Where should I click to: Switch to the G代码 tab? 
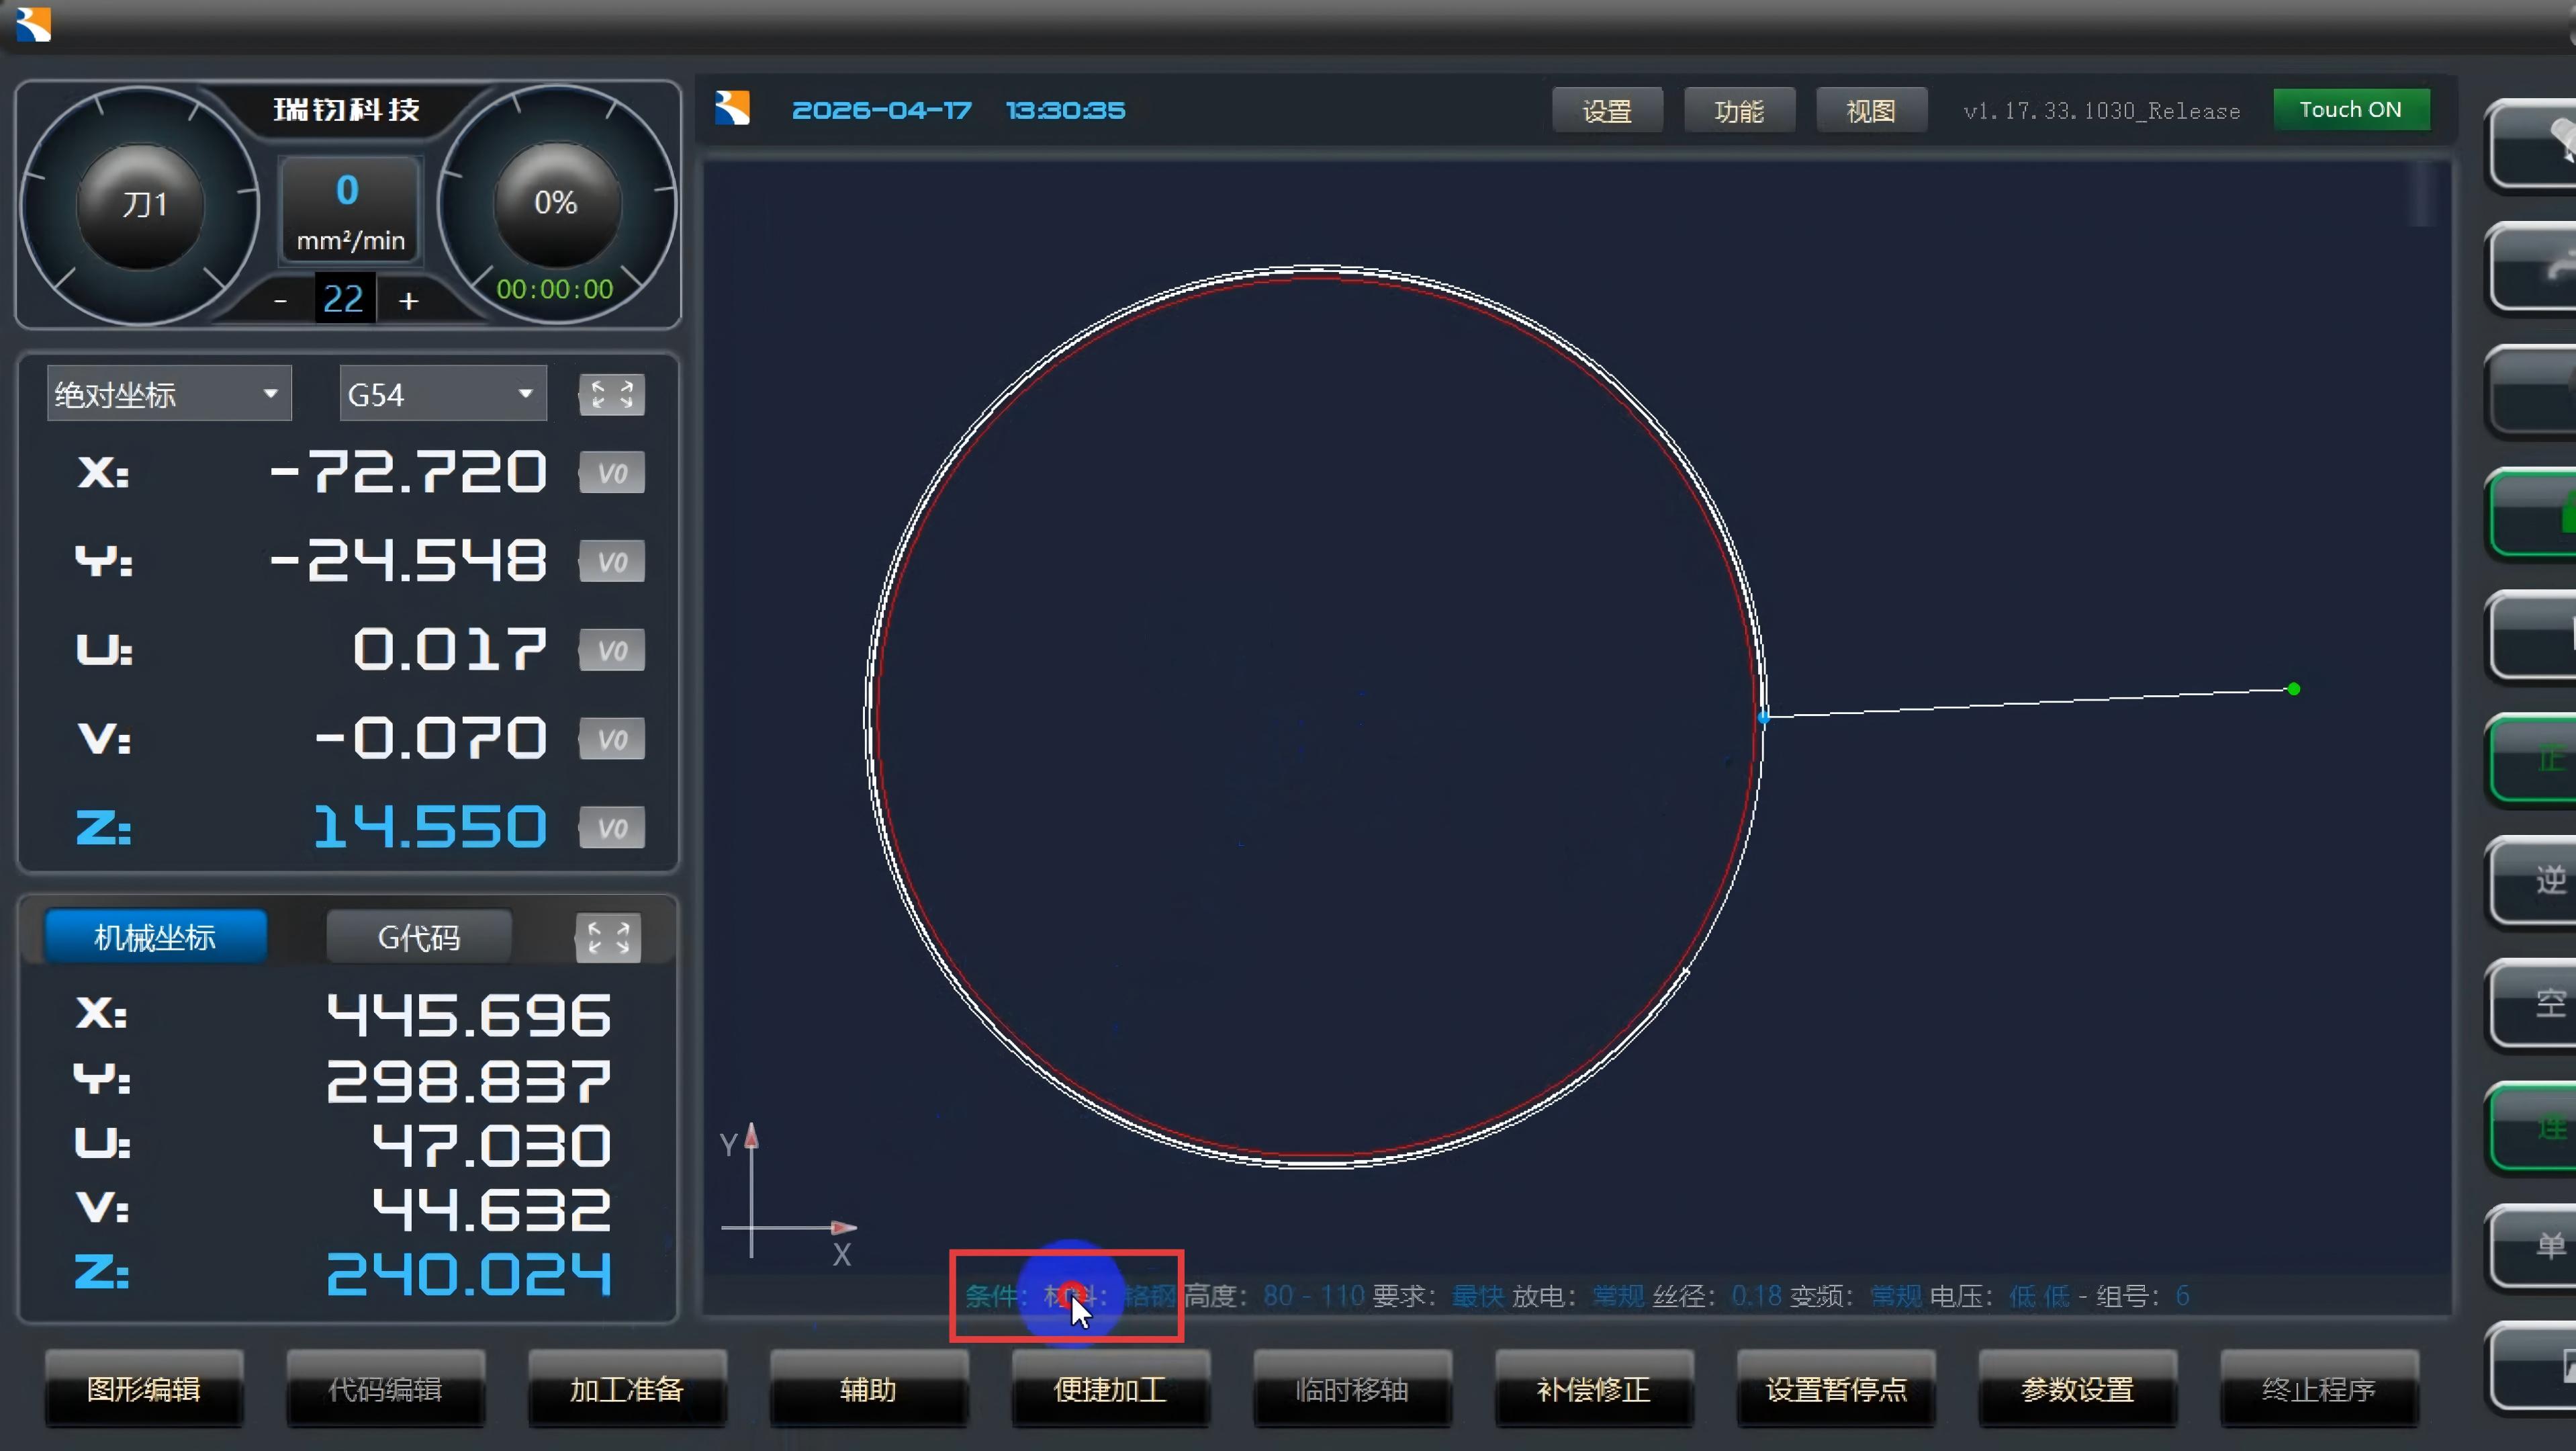[419, 937]
